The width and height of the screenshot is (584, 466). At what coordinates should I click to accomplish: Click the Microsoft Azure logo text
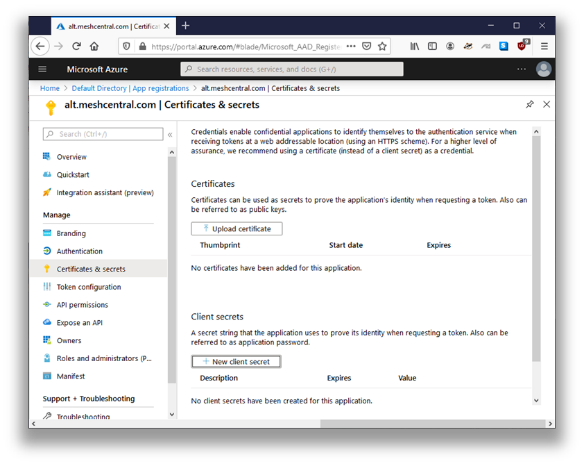[97, 69]
